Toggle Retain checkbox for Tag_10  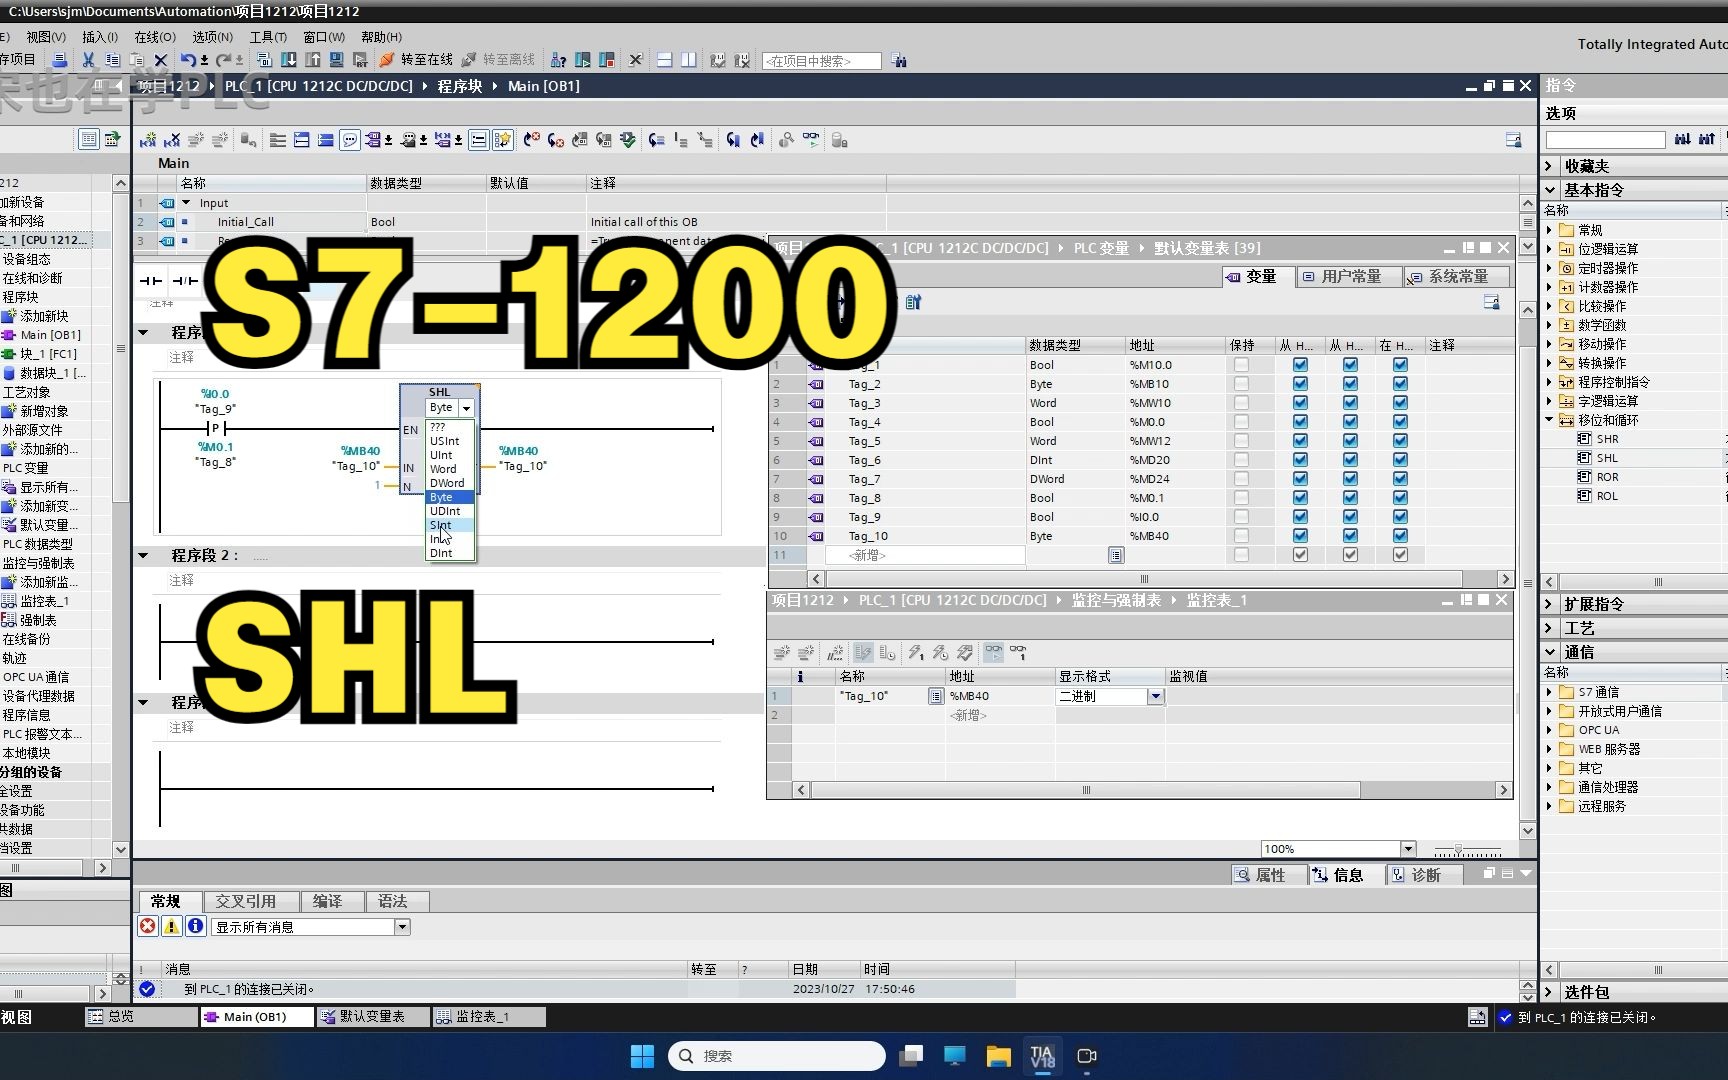[1241, 536]
